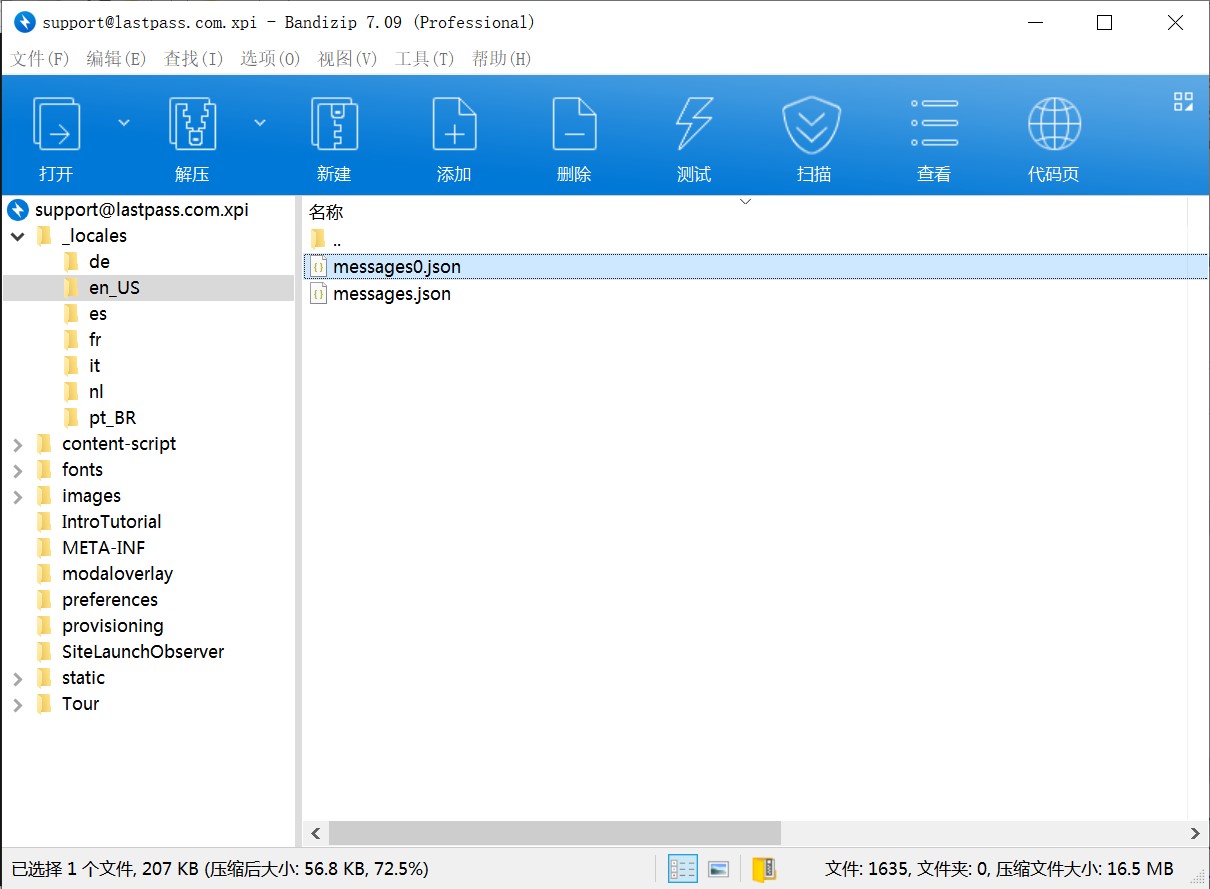Open the 视图(V) menu
This screenshot has width=1210, height=889.
(x=347, y=59)
